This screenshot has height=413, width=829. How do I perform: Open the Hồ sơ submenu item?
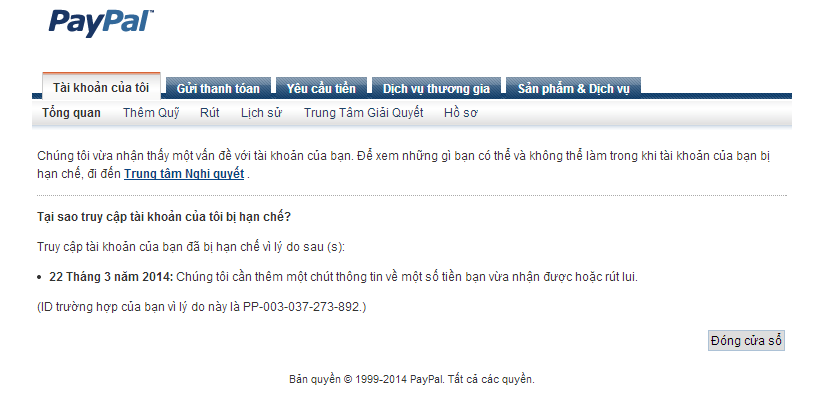click(x=460, y=113)
